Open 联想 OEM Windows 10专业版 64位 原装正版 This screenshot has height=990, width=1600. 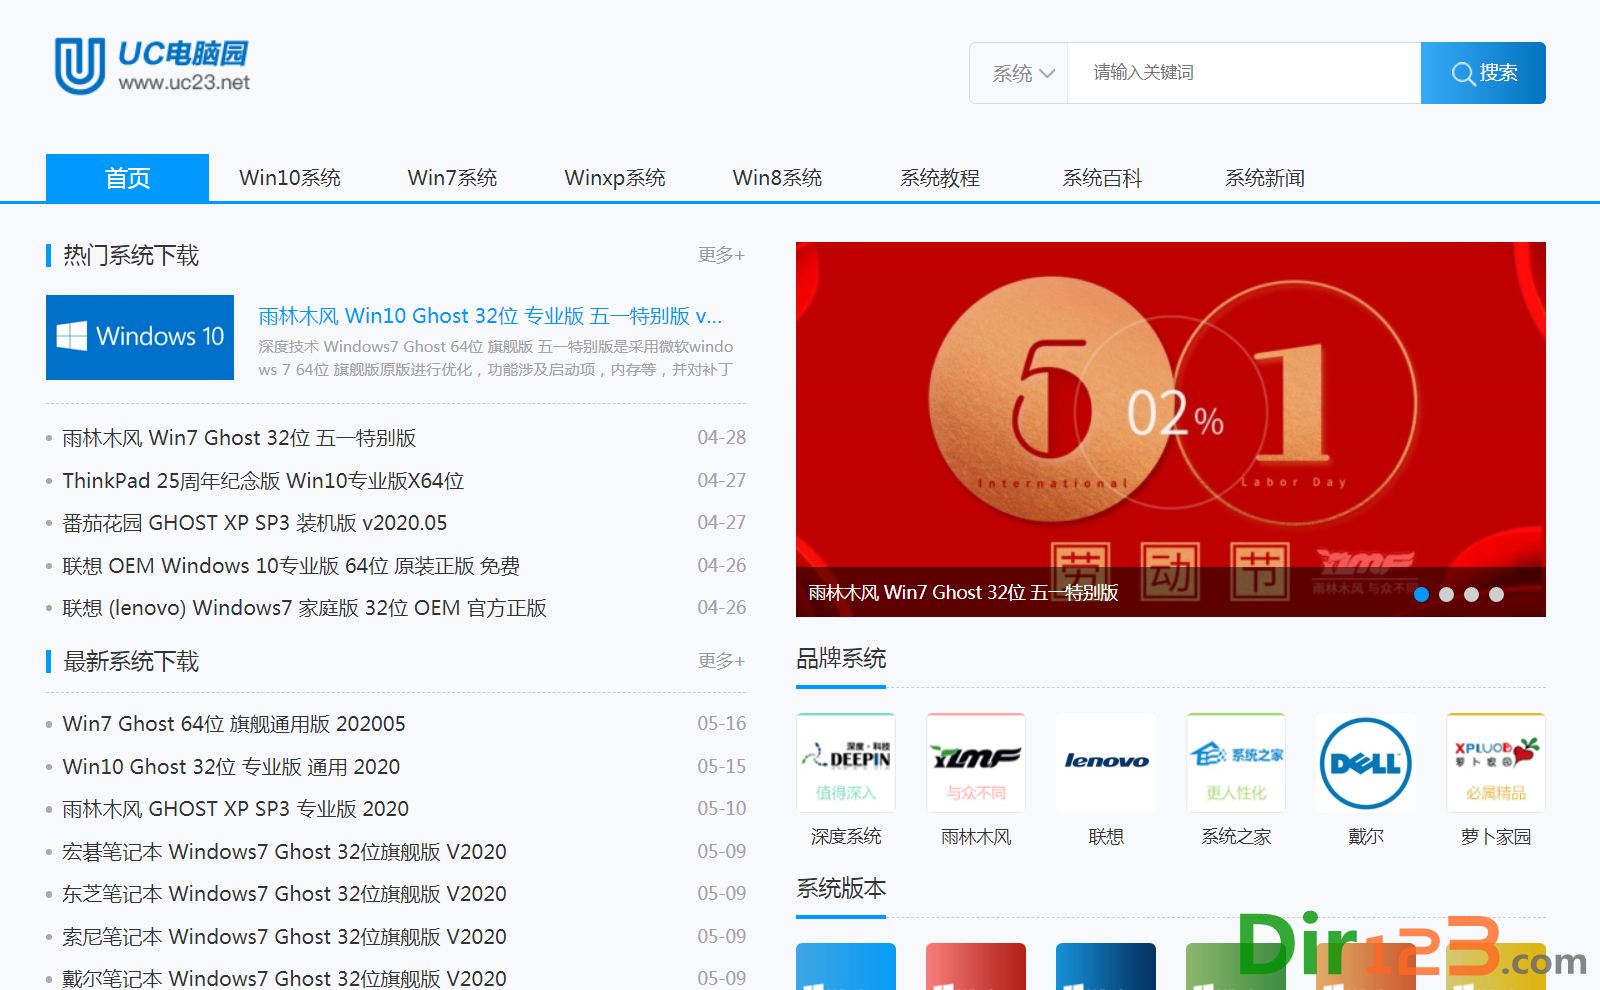pos(291,566)
